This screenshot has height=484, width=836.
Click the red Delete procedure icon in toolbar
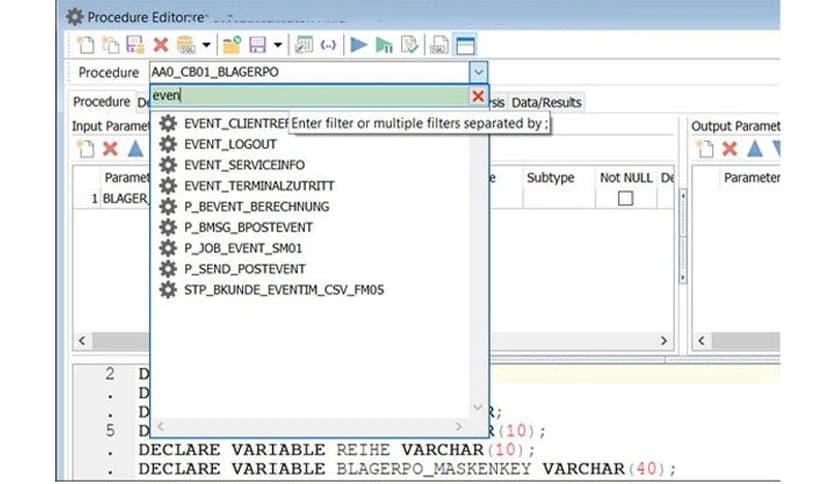(160, 45)
